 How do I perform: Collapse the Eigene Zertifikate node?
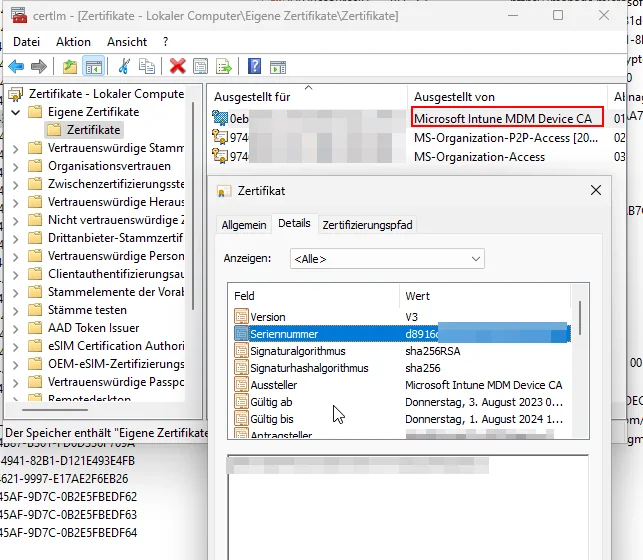point(16,112)
